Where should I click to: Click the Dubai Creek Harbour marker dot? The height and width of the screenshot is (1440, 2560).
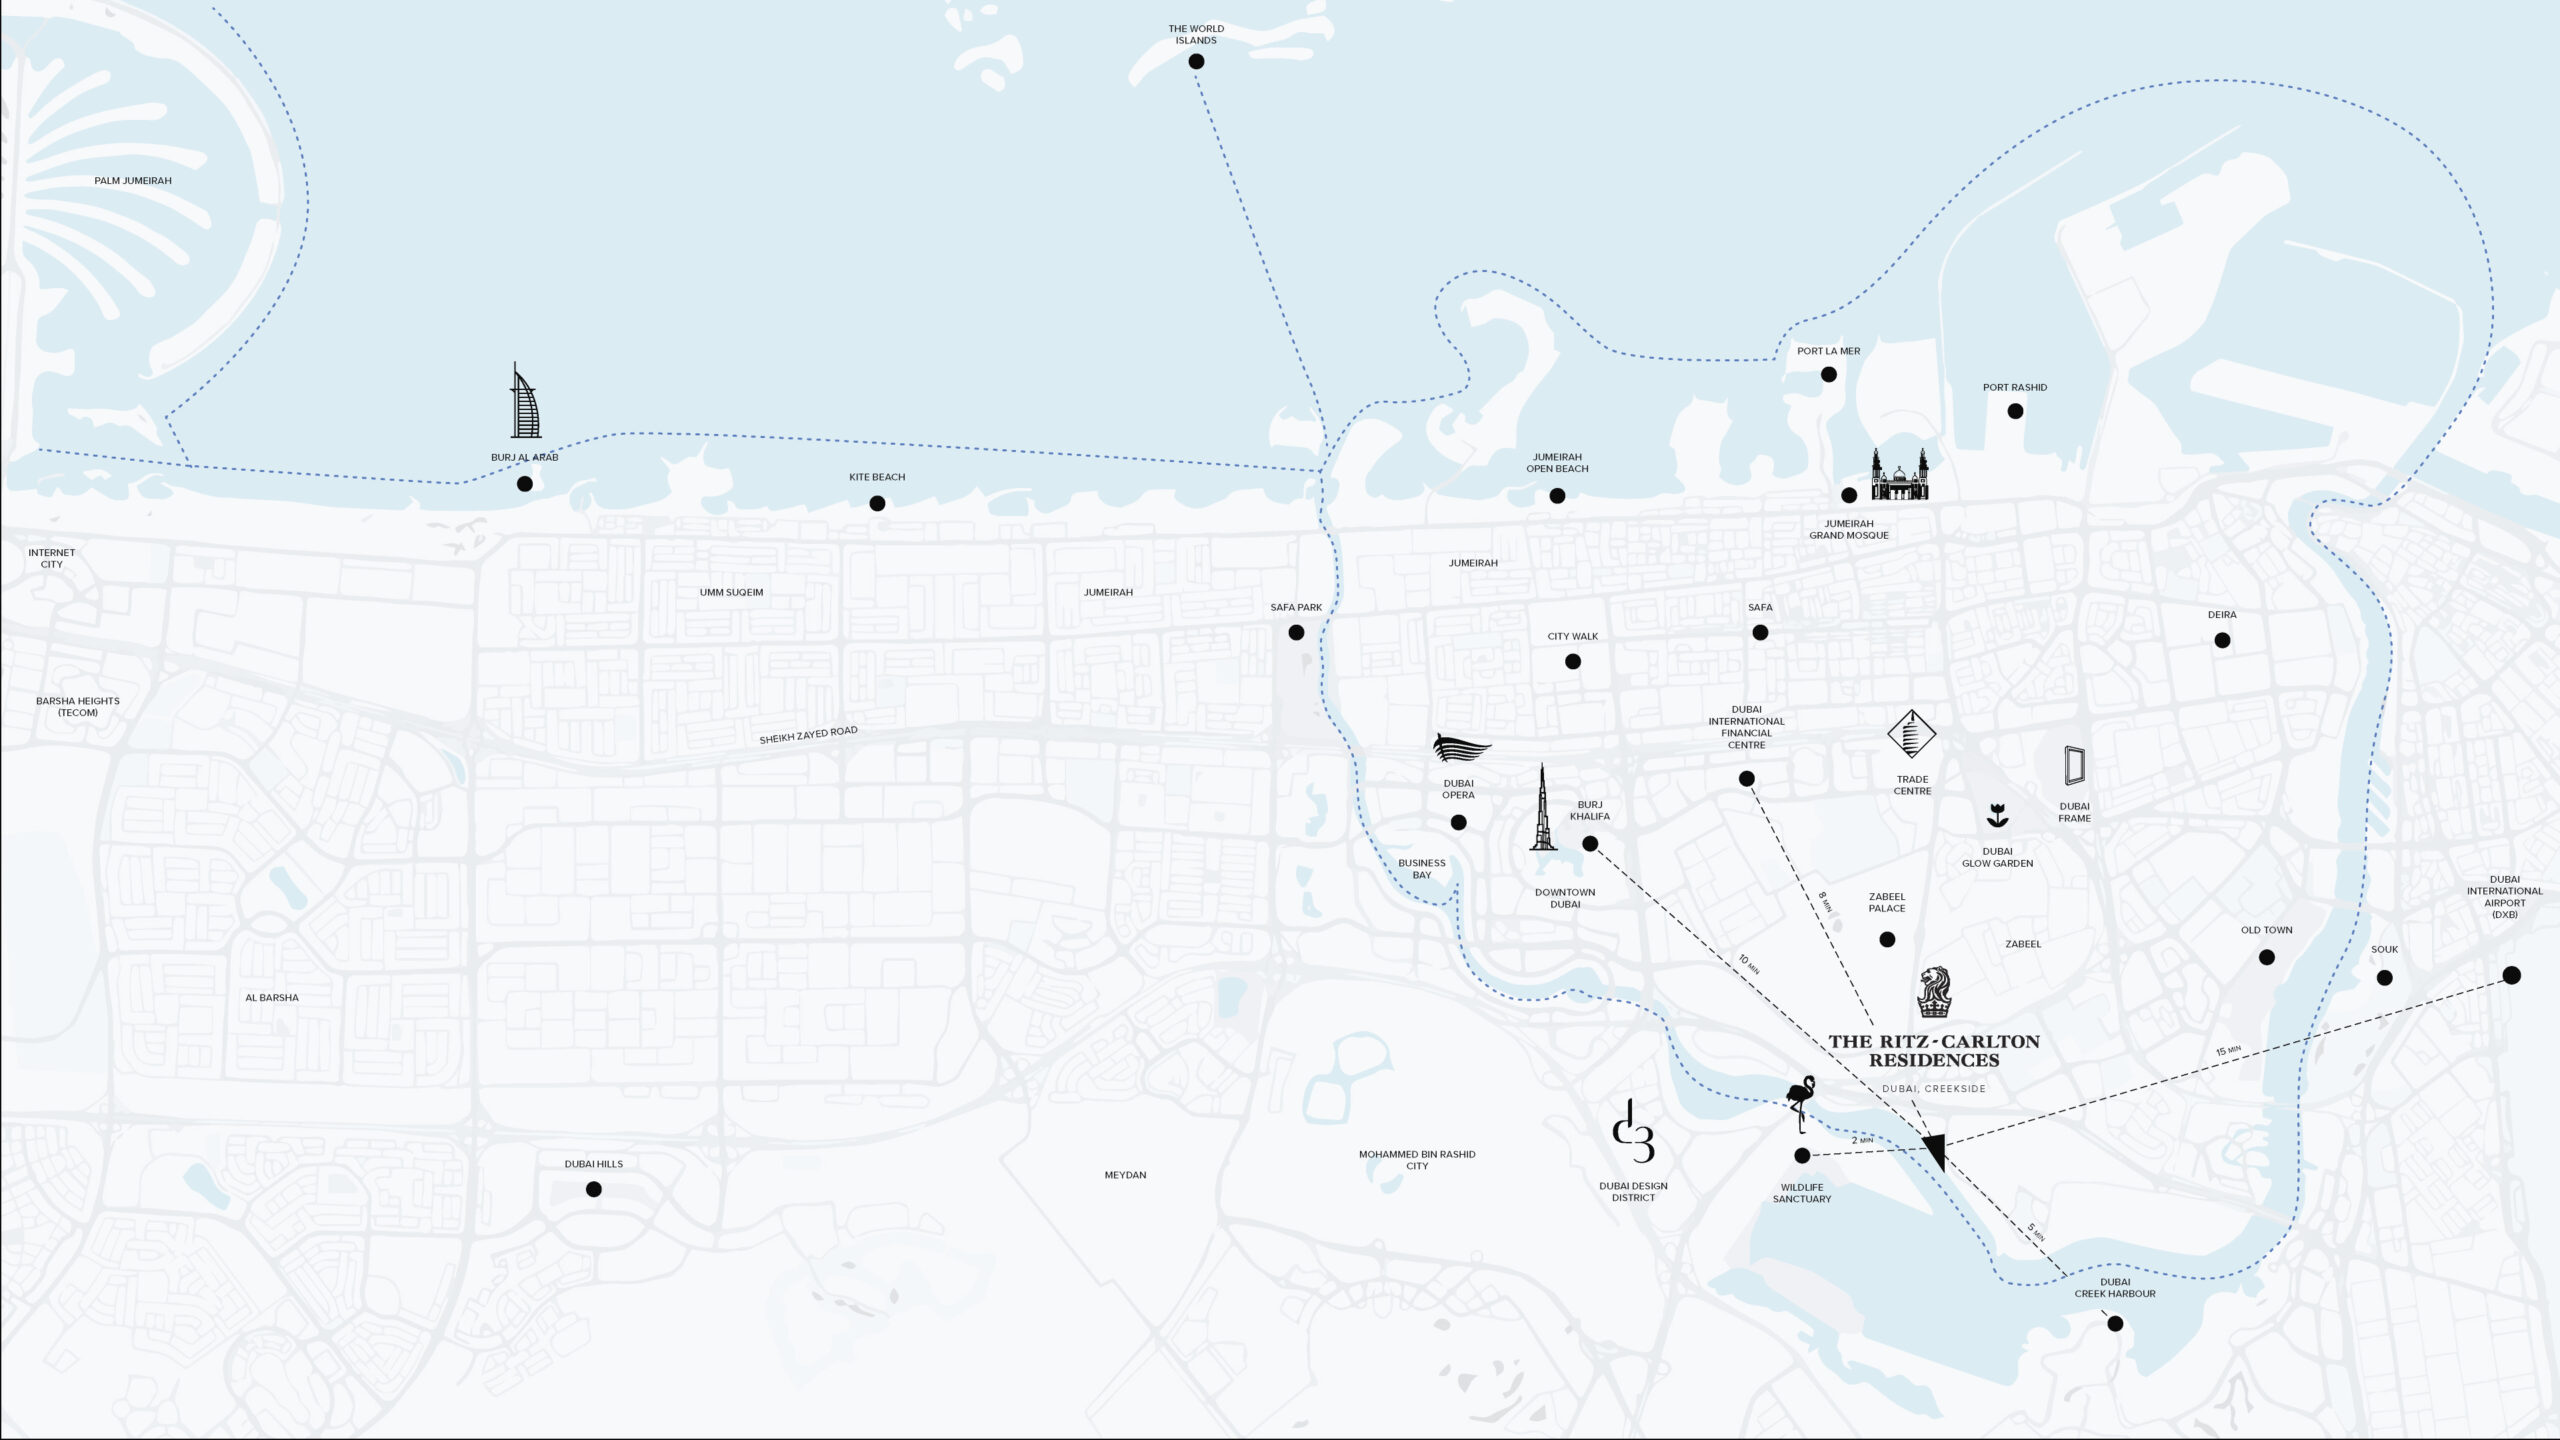(2115, 1324)
